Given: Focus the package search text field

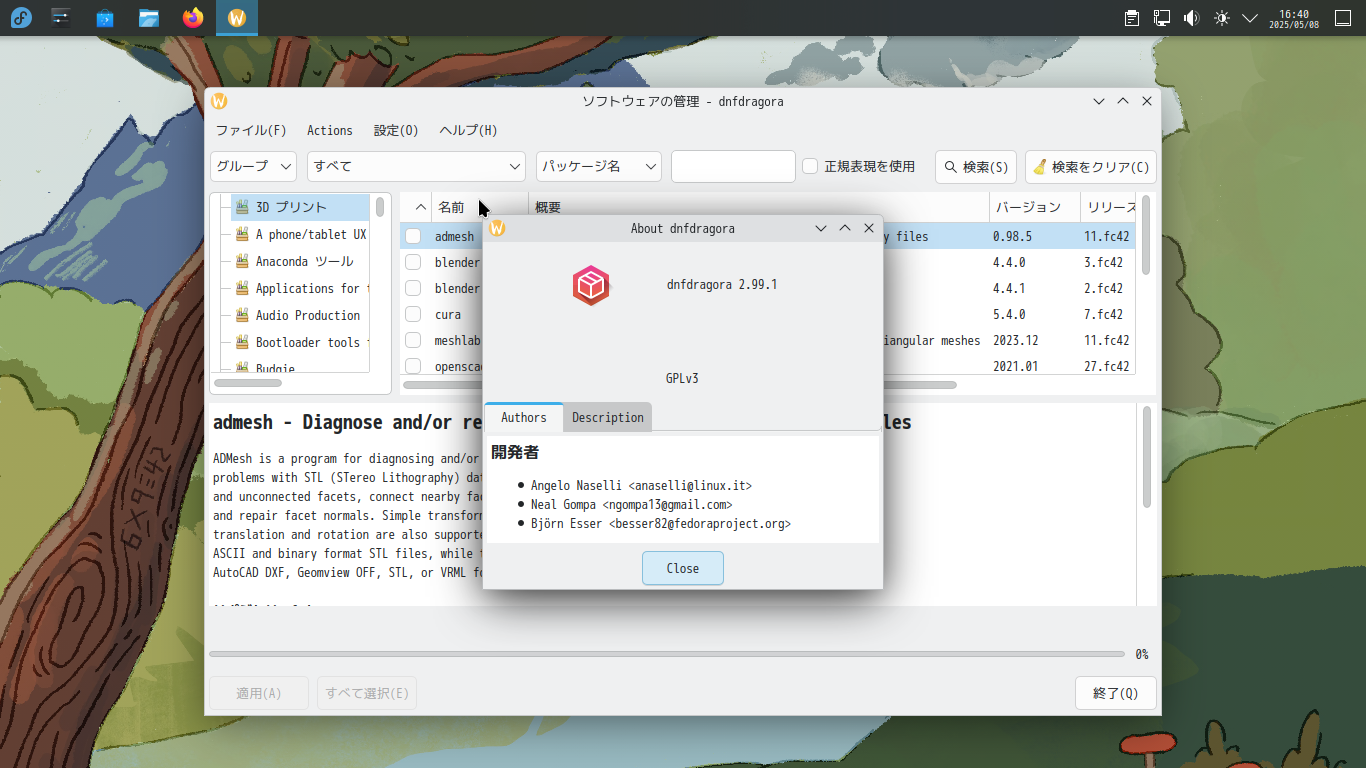Looking at the screenshot, I should pos(733,166).
